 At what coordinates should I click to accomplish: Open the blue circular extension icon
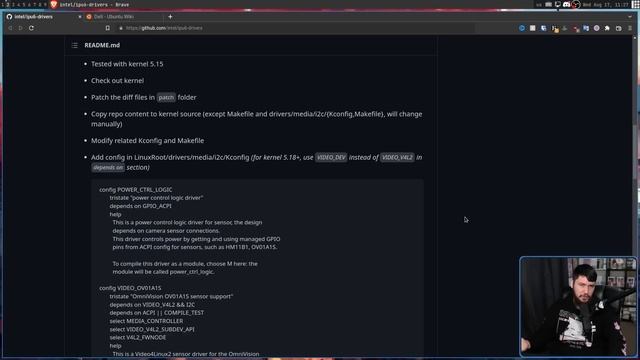[522, 28]
